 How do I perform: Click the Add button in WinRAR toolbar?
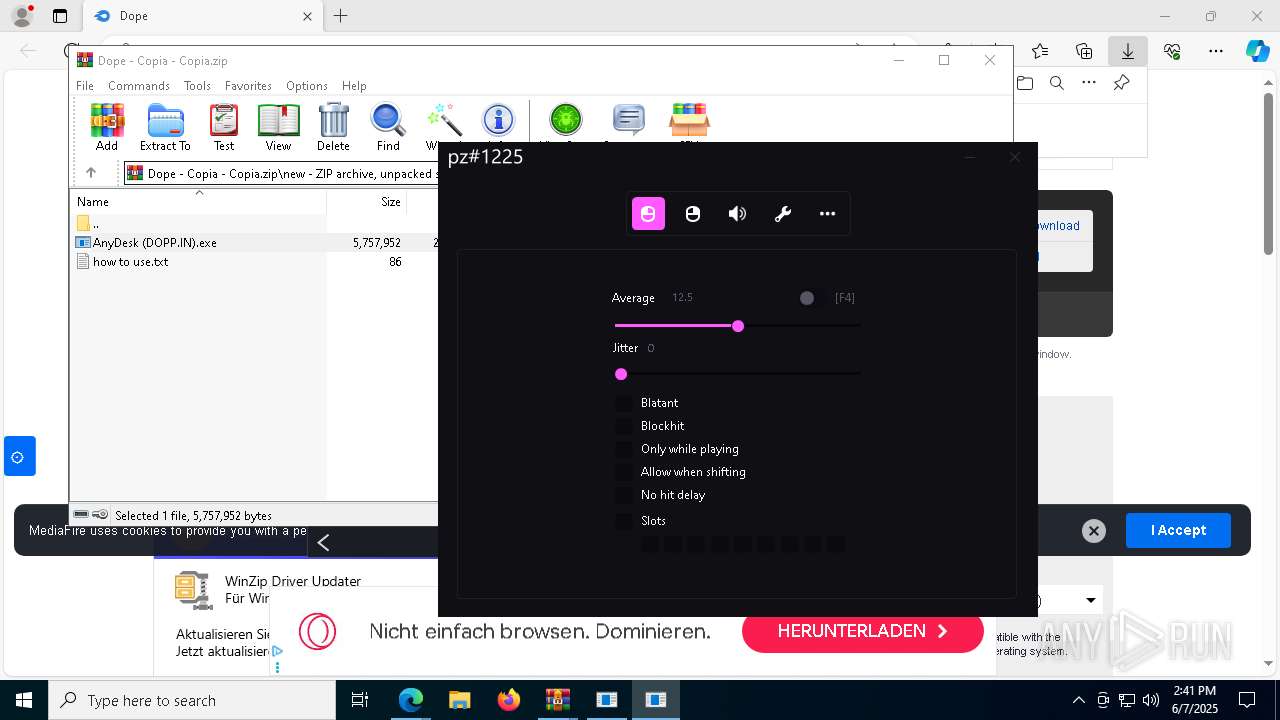click(x=107, y=128)
